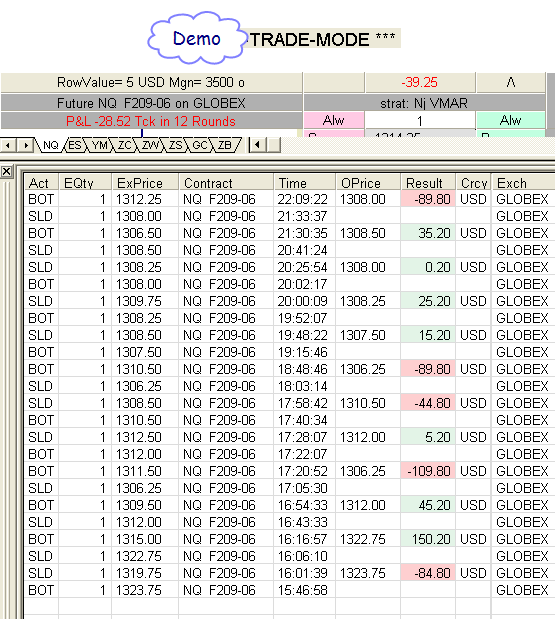The width and height of the screenshot is (555, 619).
Task: Sort by the Act column header
Action: (x=42, y=183)
